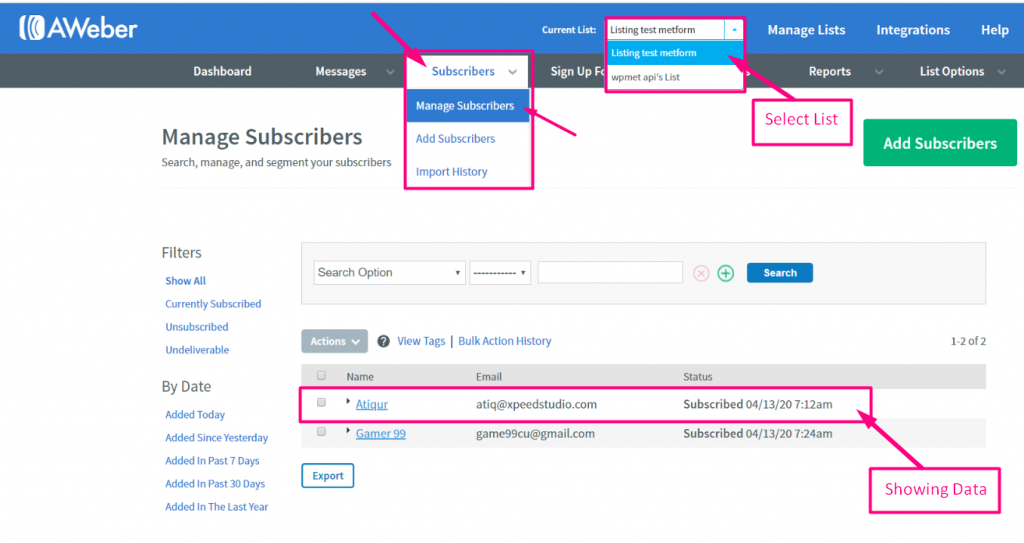
Task: Open the Atiqur subscriber name link
Action: 372,404
